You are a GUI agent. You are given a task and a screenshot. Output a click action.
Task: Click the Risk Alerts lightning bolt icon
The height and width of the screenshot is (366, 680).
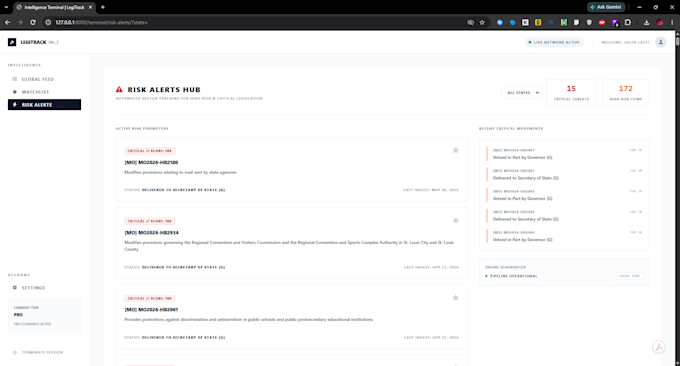pos(15,105)
